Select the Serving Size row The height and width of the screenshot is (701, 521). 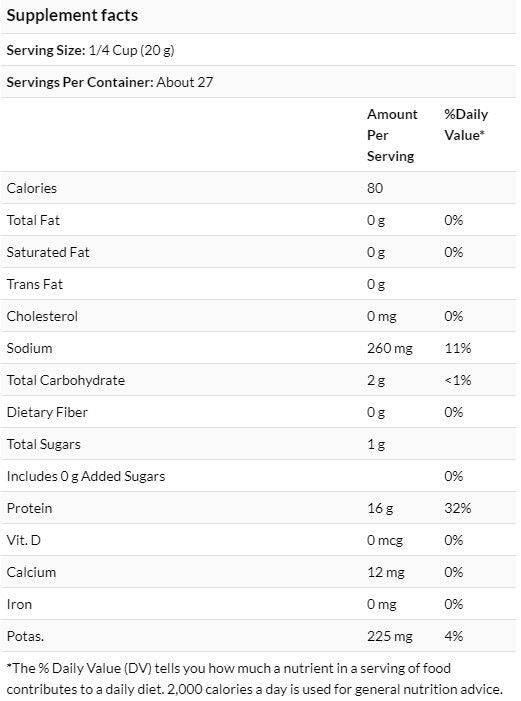pyautogui.click(x=258, y=50)
